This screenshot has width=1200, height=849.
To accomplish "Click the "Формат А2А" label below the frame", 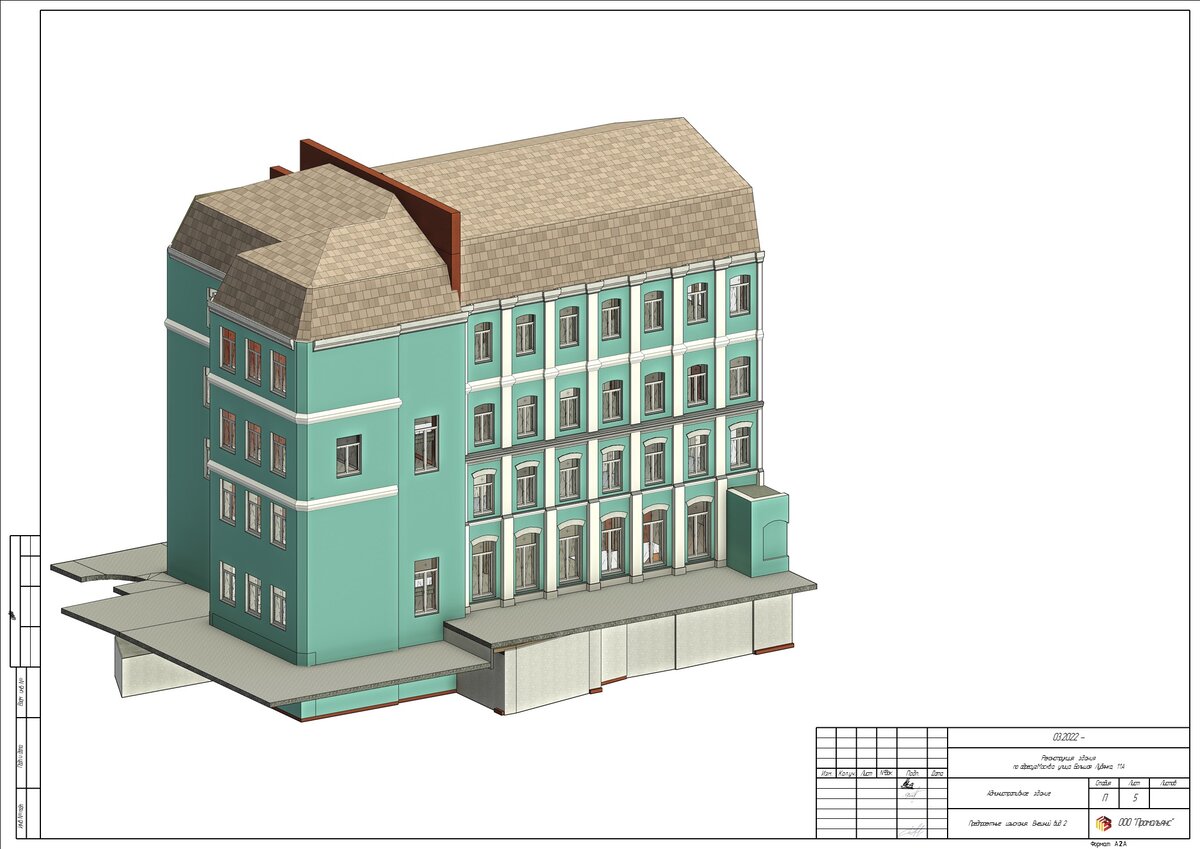I will (1108, 844).
